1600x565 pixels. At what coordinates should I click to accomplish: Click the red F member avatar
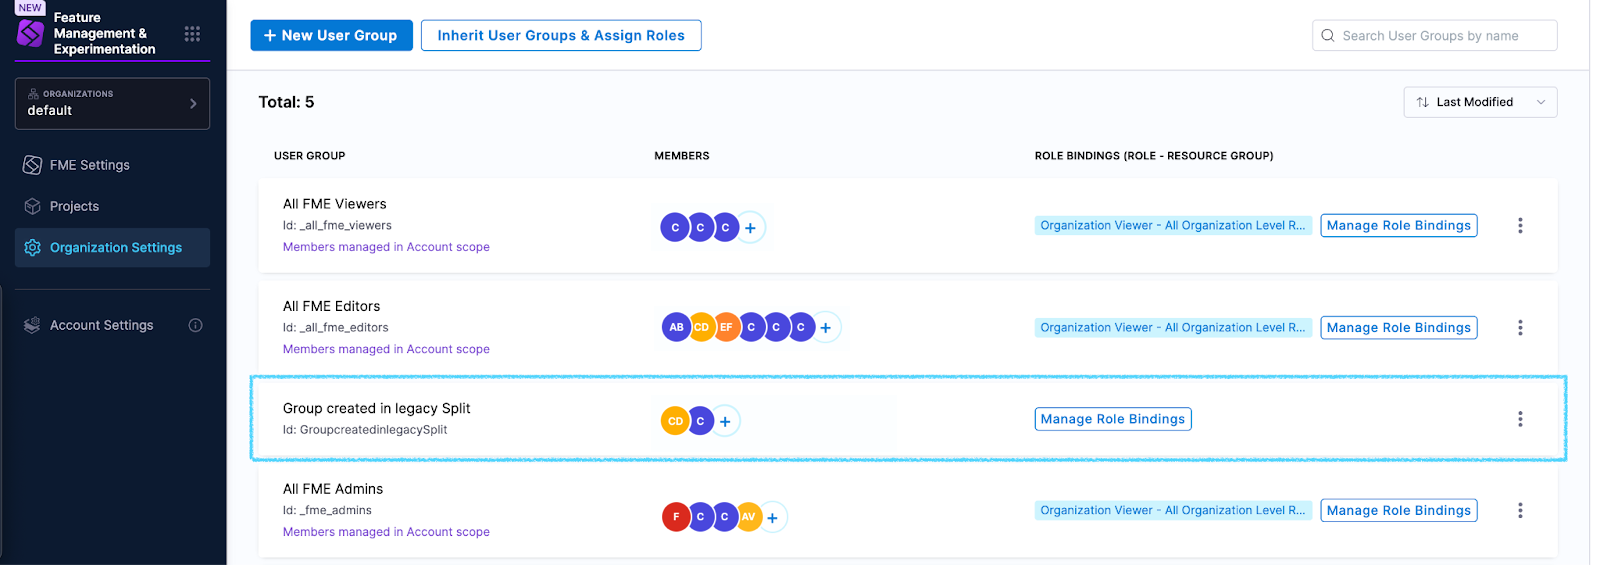(676, 517)
